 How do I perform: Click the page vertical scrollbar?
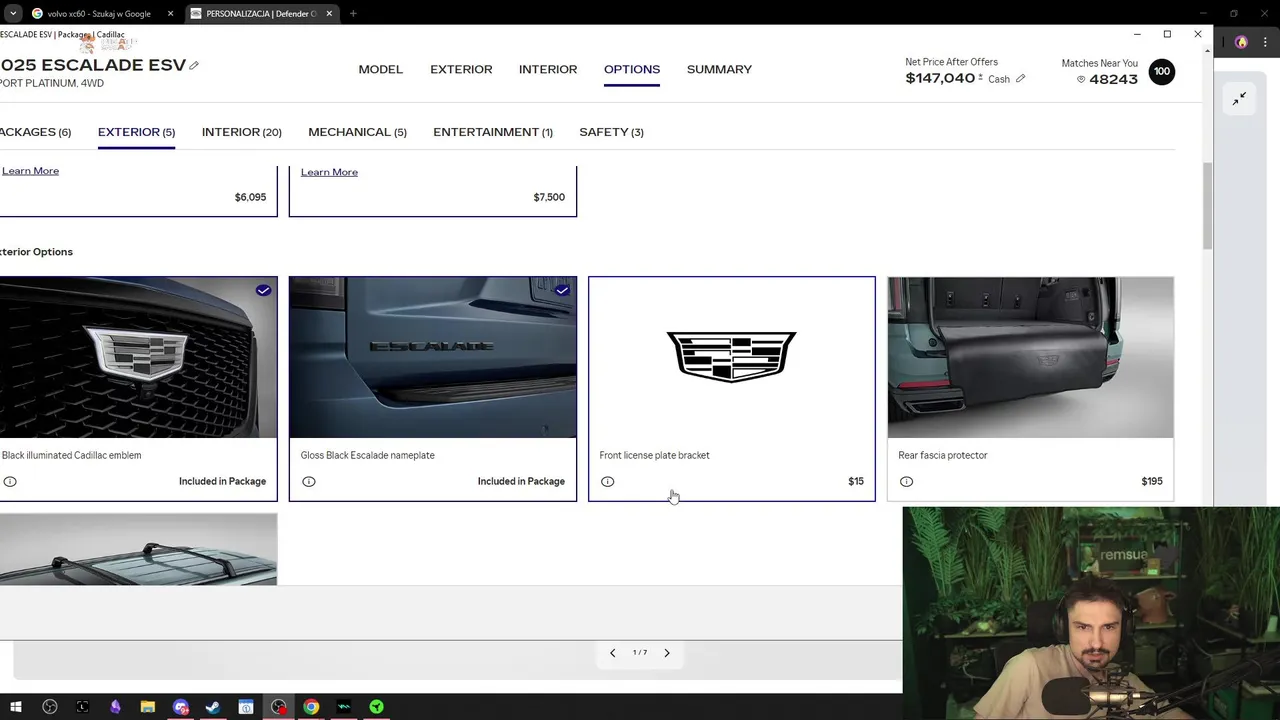pos(1207,205)
